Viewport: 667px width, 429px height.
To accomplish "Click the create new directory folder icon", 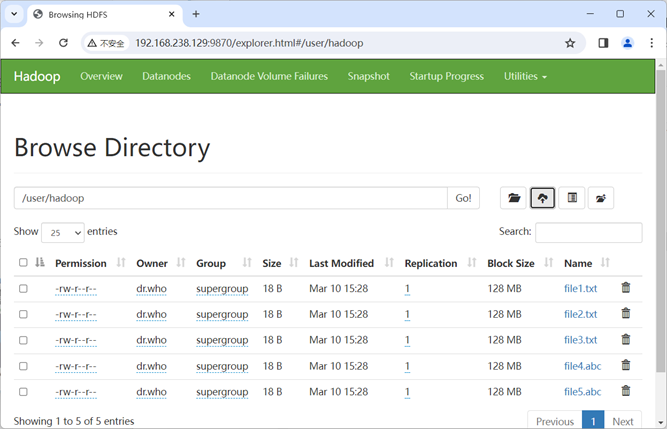I will point(513,198).
